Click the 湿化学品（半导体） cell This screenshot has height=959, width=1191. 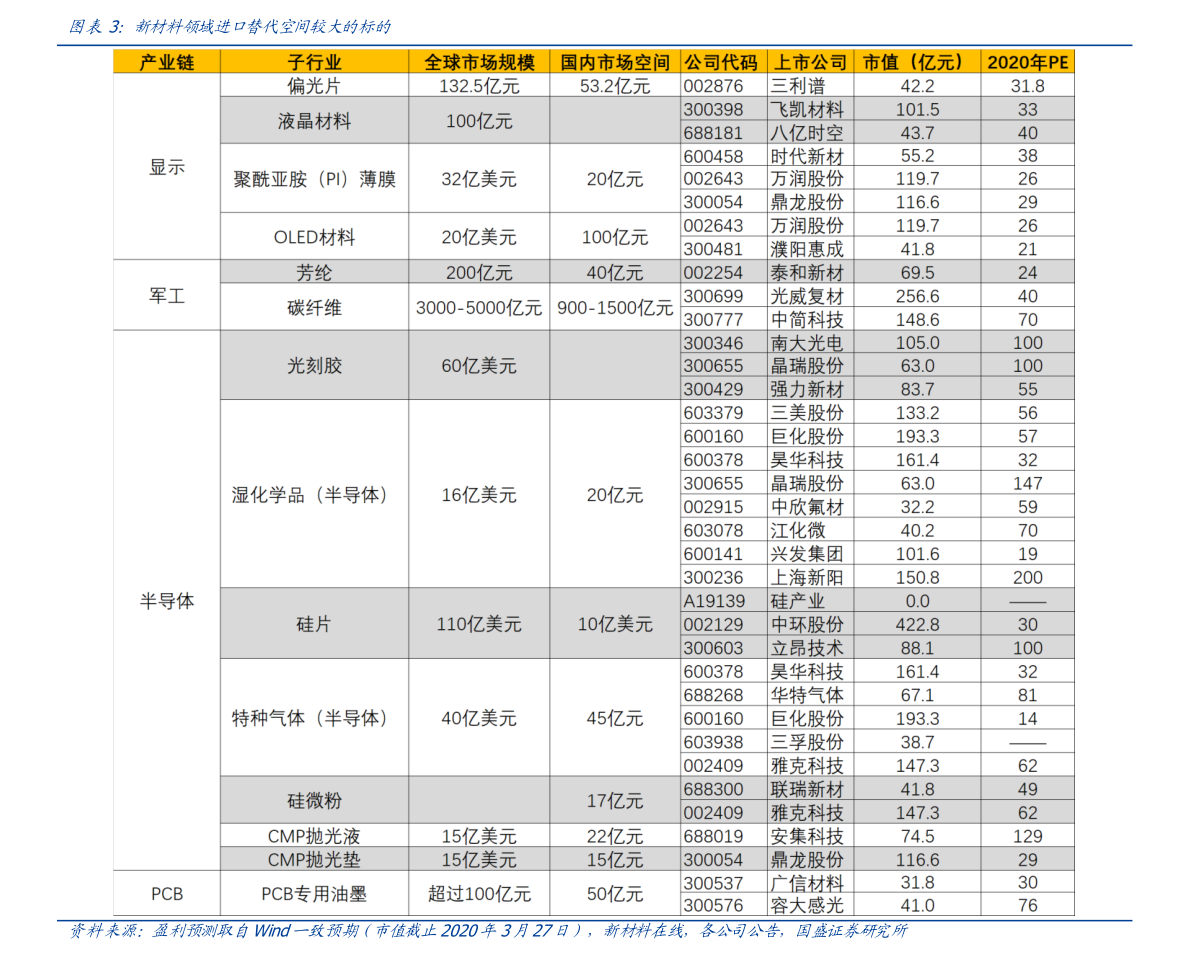pyautogui.click(x=314, y=494)
